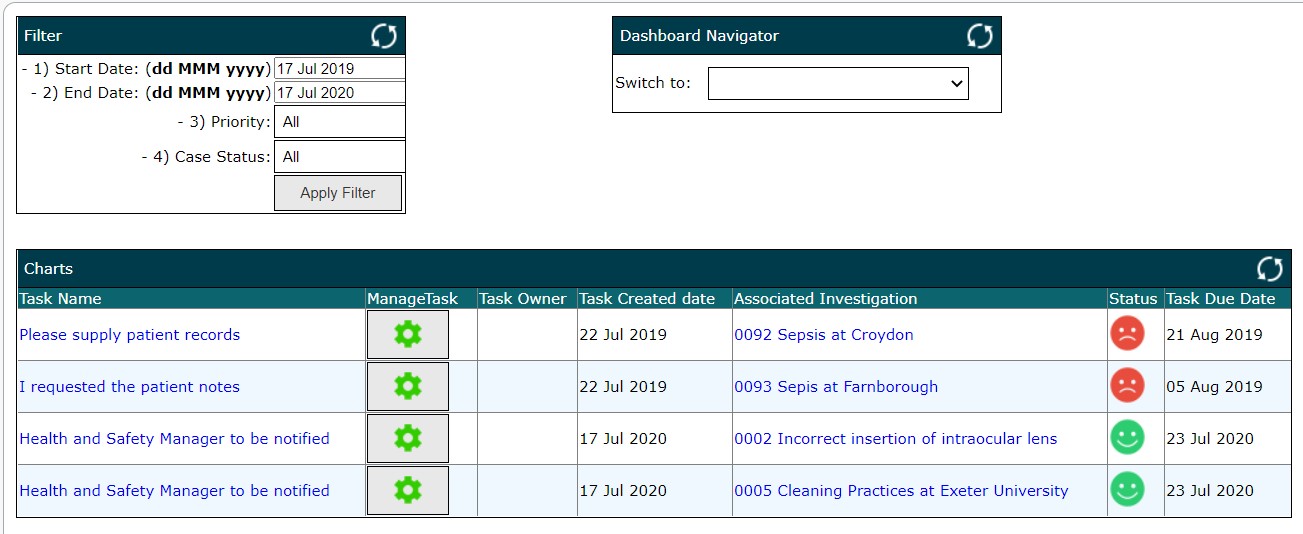Click the End Date input field
This screenshot has width=1303, height=534.
[339, 93]
